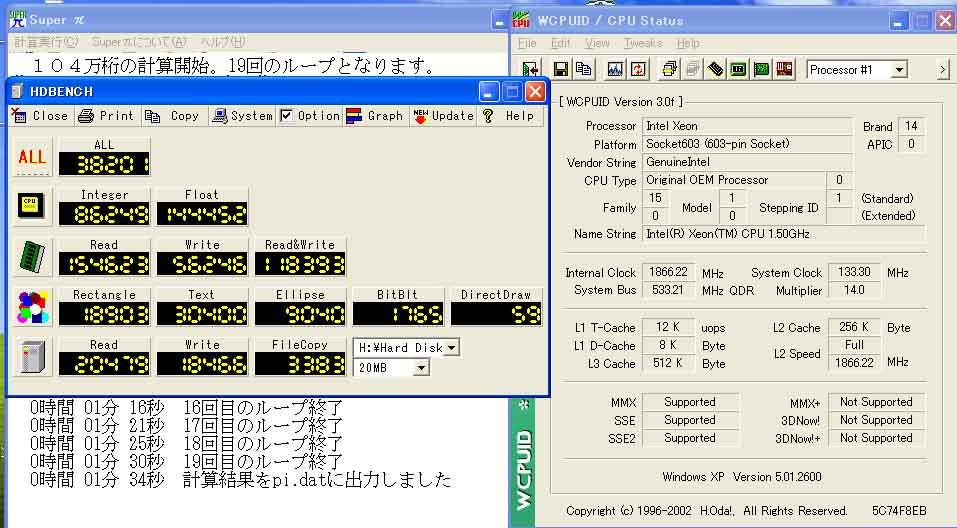This screenshot has height=528, width=957.
Task: Open the Help menu in WCPUID
Action: [688, 43]
